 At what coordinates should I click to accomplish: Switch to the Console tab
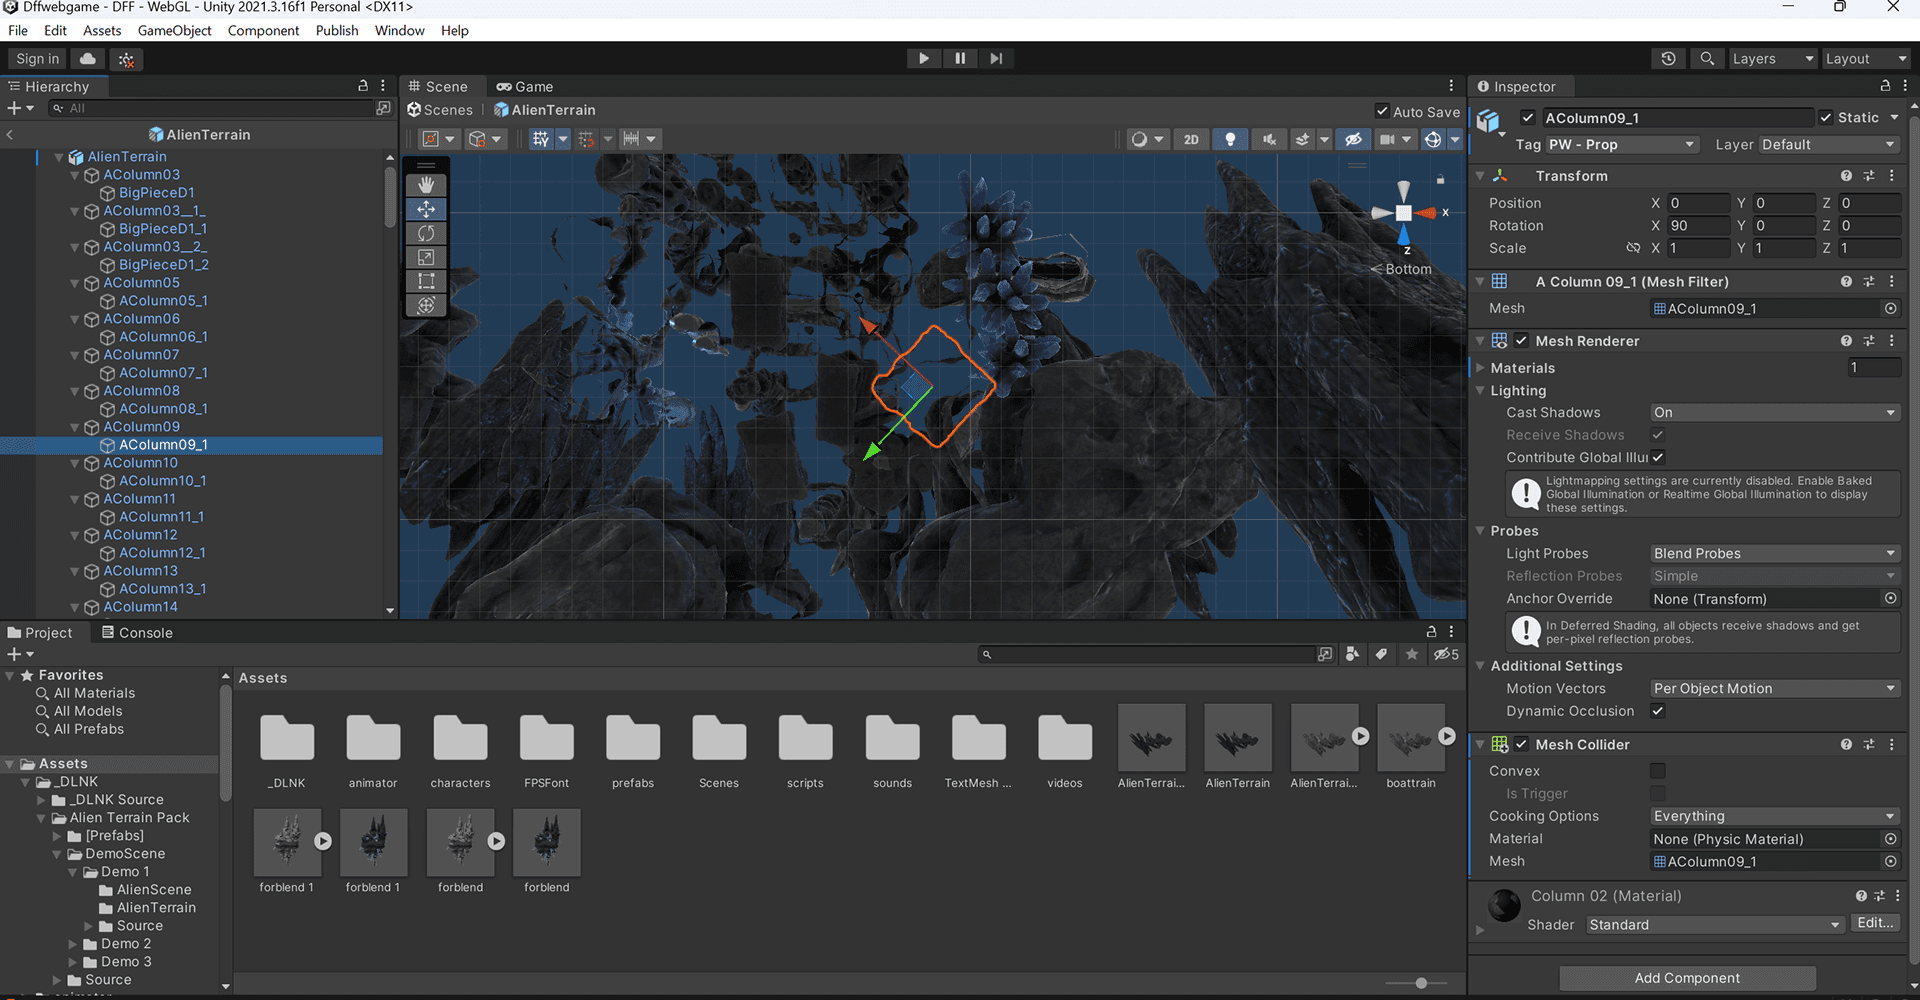tap(137, 633)
